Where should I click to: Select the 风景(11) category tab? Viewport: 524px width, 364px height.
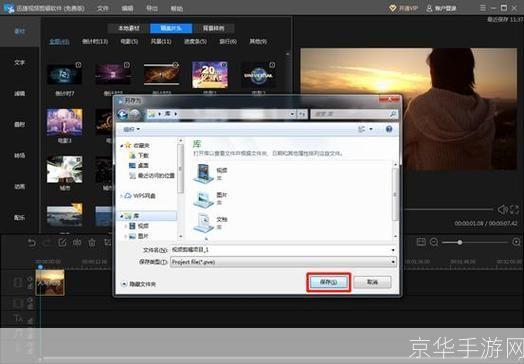(161, 42)
